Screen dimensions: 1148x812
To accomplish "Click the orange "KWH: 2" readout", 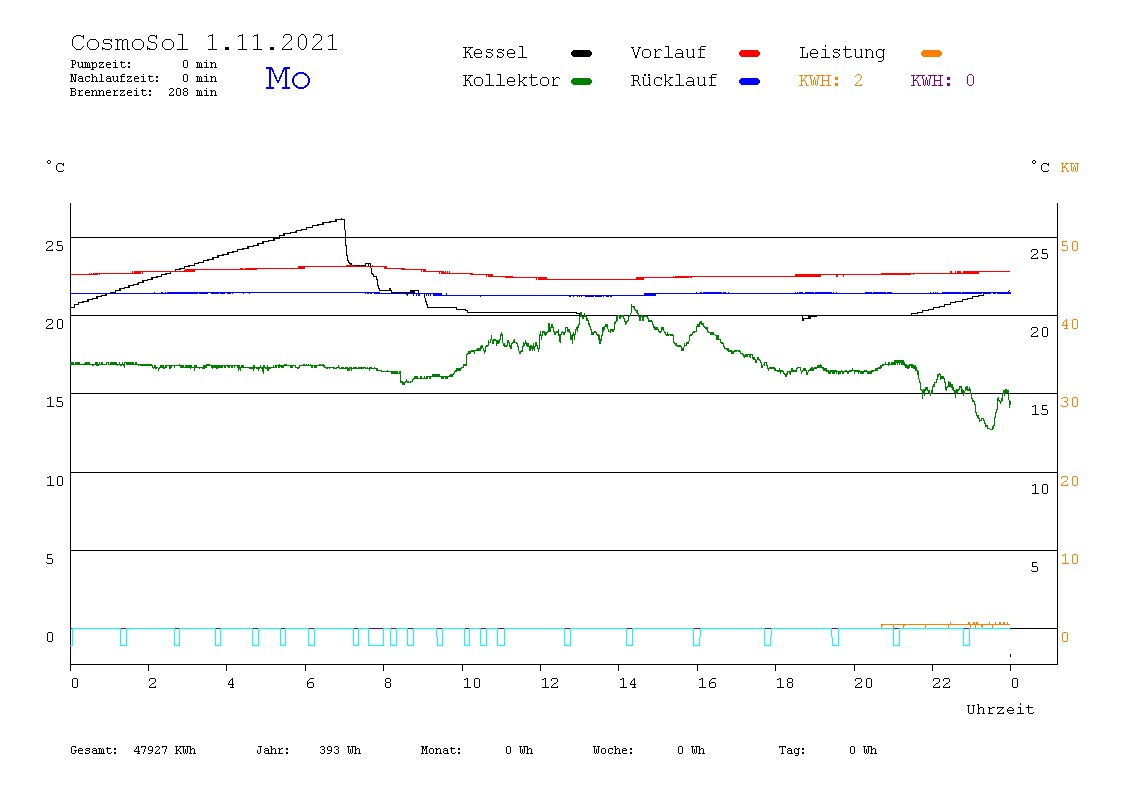I will click(831, 81).
